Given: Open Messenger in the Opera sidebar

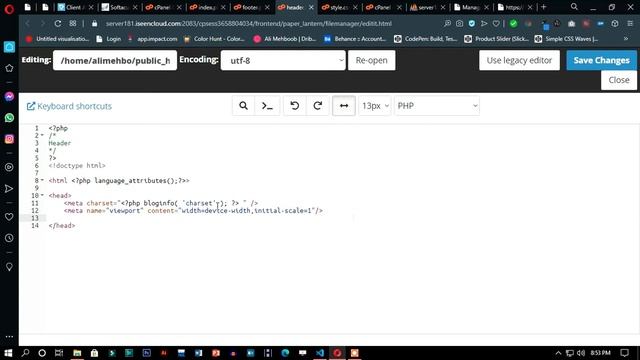Looking at the screenshot, I should 9,96.
